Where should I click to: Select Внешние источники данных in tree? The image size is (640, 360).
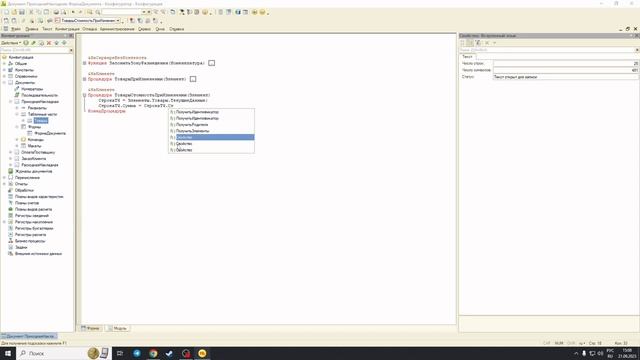38,253
